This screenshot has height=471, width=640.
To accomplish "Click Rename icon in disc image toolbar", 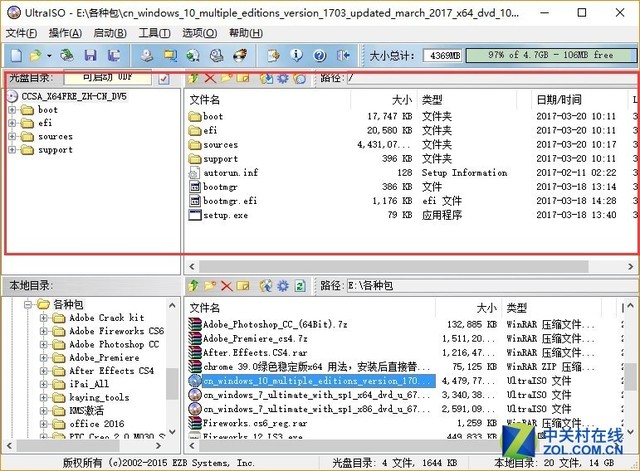I will click(x=243, y=78).
